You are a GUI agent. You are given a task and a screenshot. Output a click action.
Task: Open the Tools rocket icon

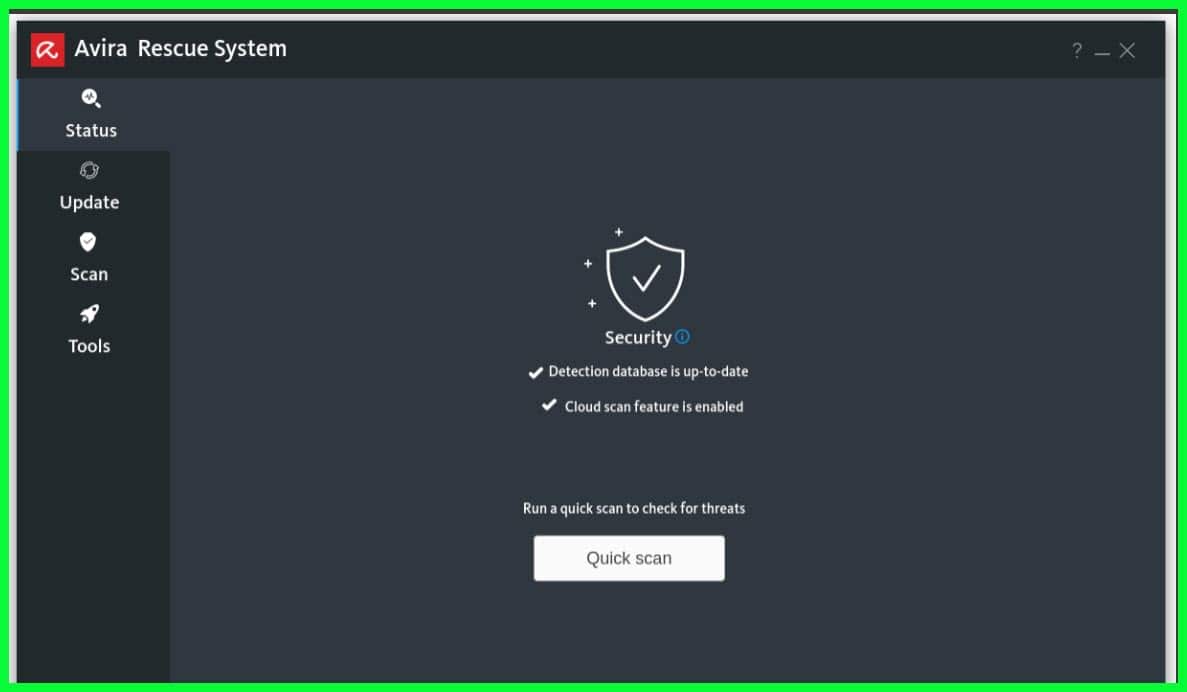tap(89, 314)
